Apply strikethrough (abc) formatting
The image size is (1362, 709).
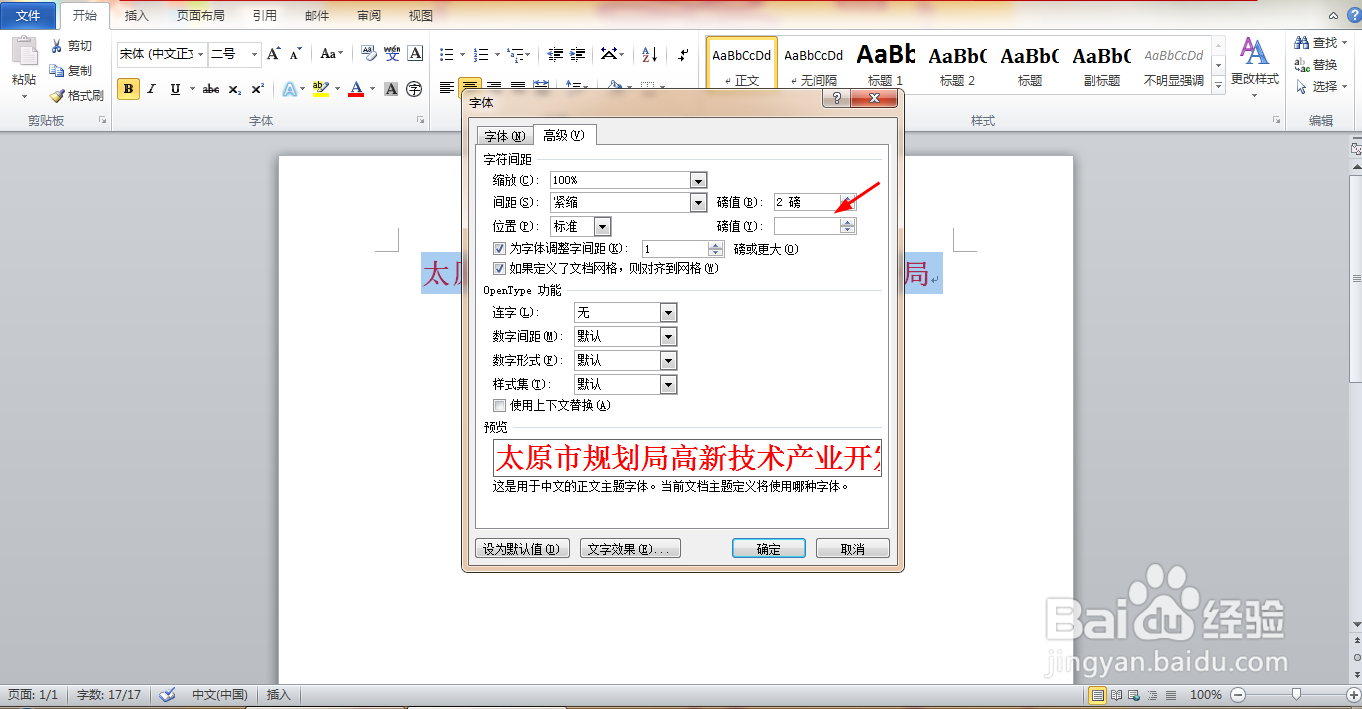point(211,89)
